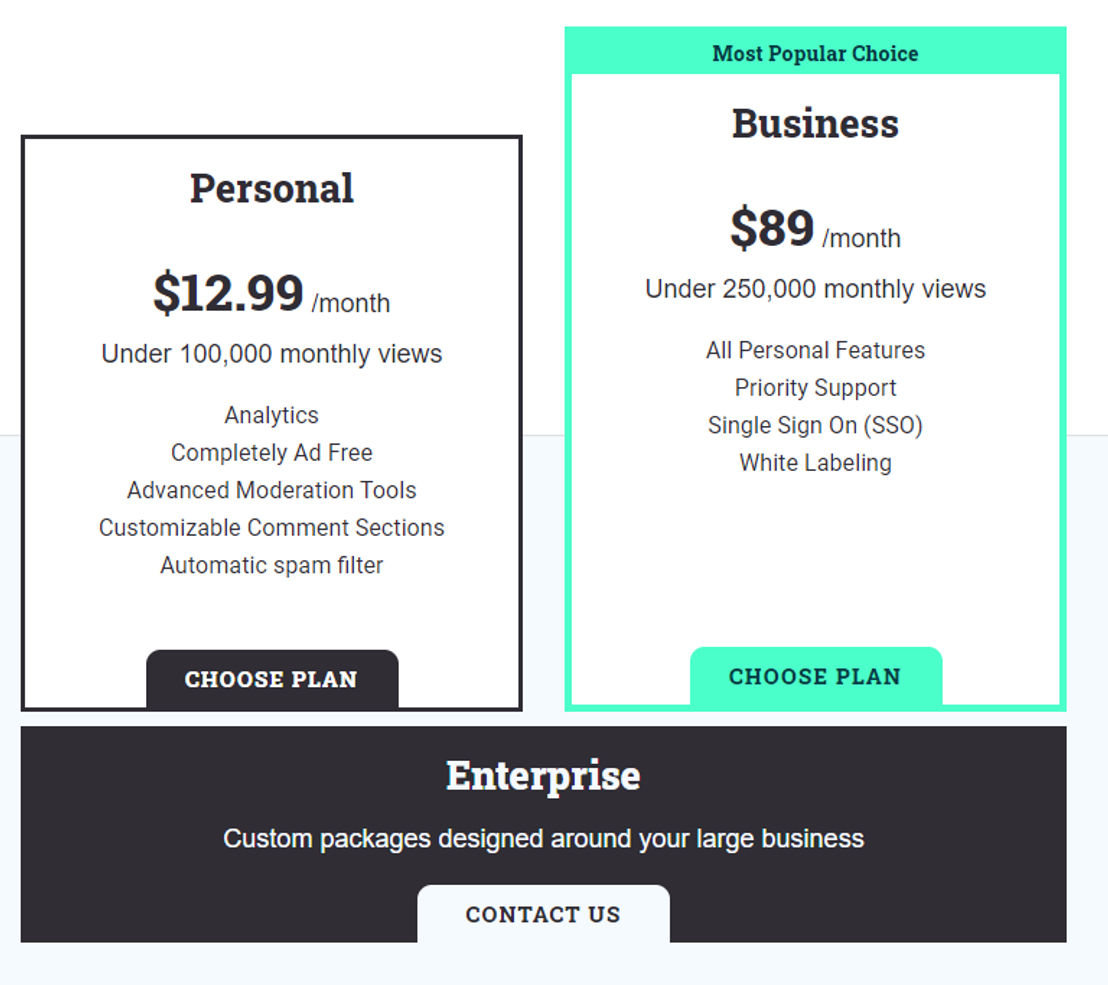This screenshot has width=1108, height=985.
Task: Click Advanced Moderation Tools feature
Action: pyautogui.click(x=272, y=490)
